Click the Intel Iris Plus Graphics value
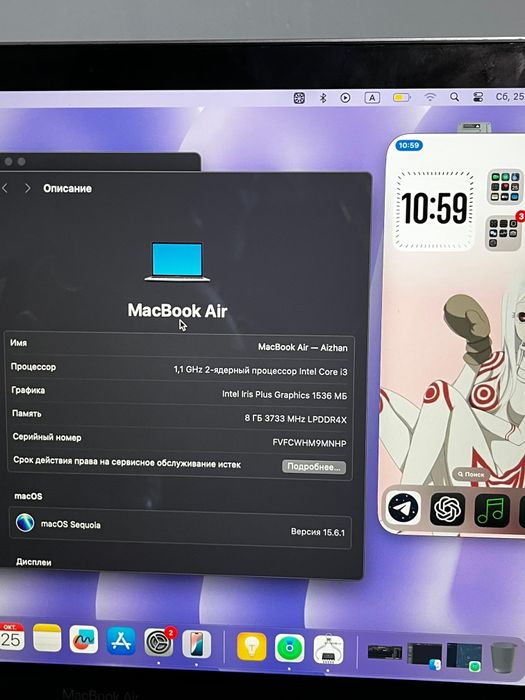Image resolution: width=525 pixels, height=700 pixels. (284, 395)
